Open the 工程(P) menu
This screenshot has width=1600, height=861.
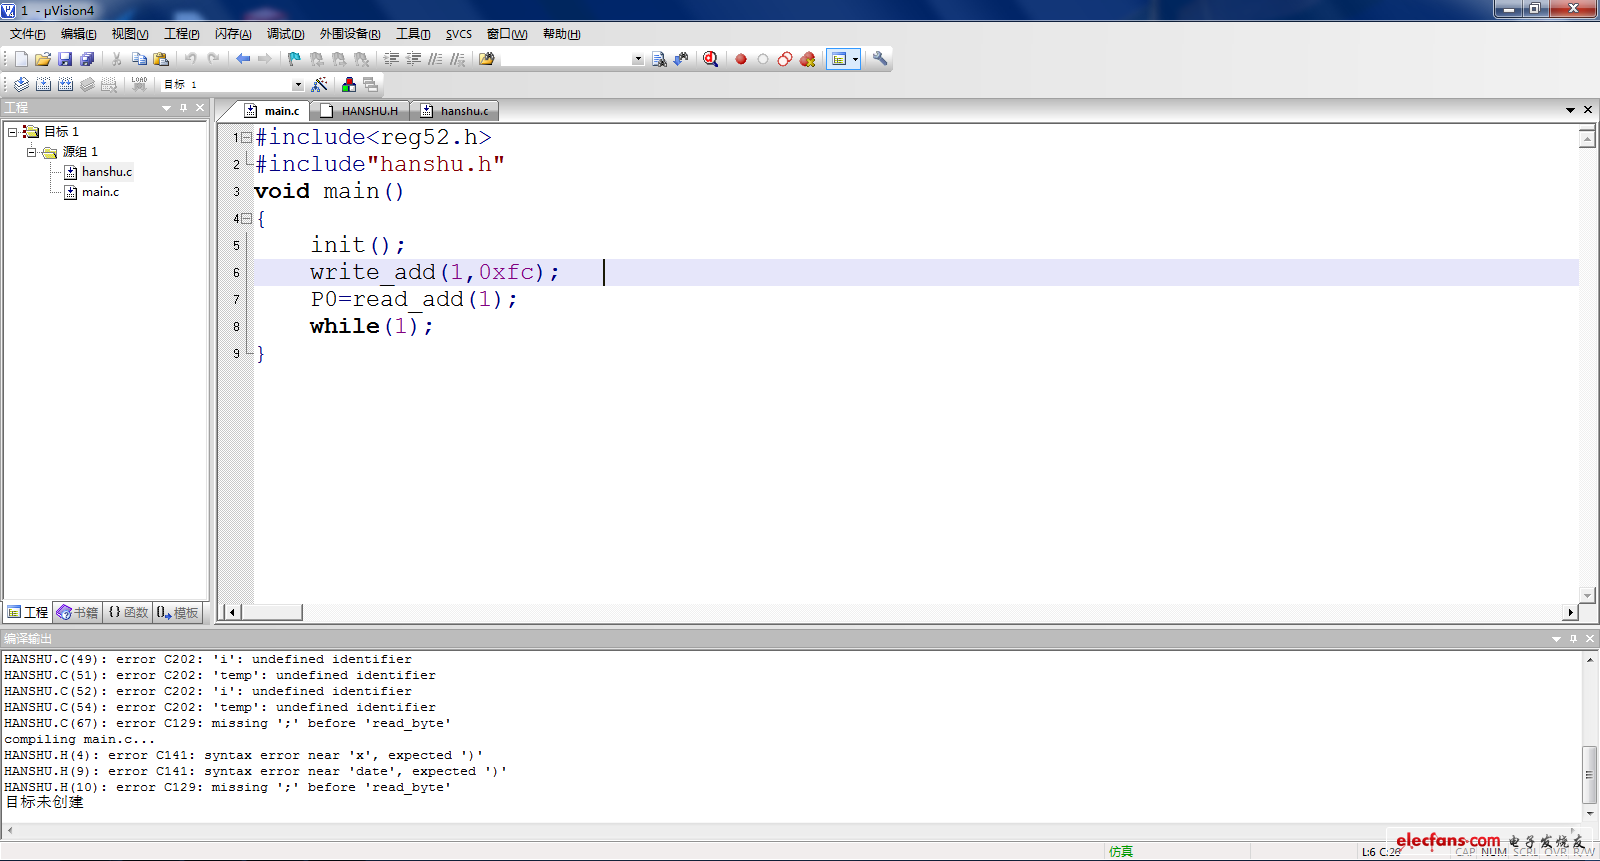point(181,34)
